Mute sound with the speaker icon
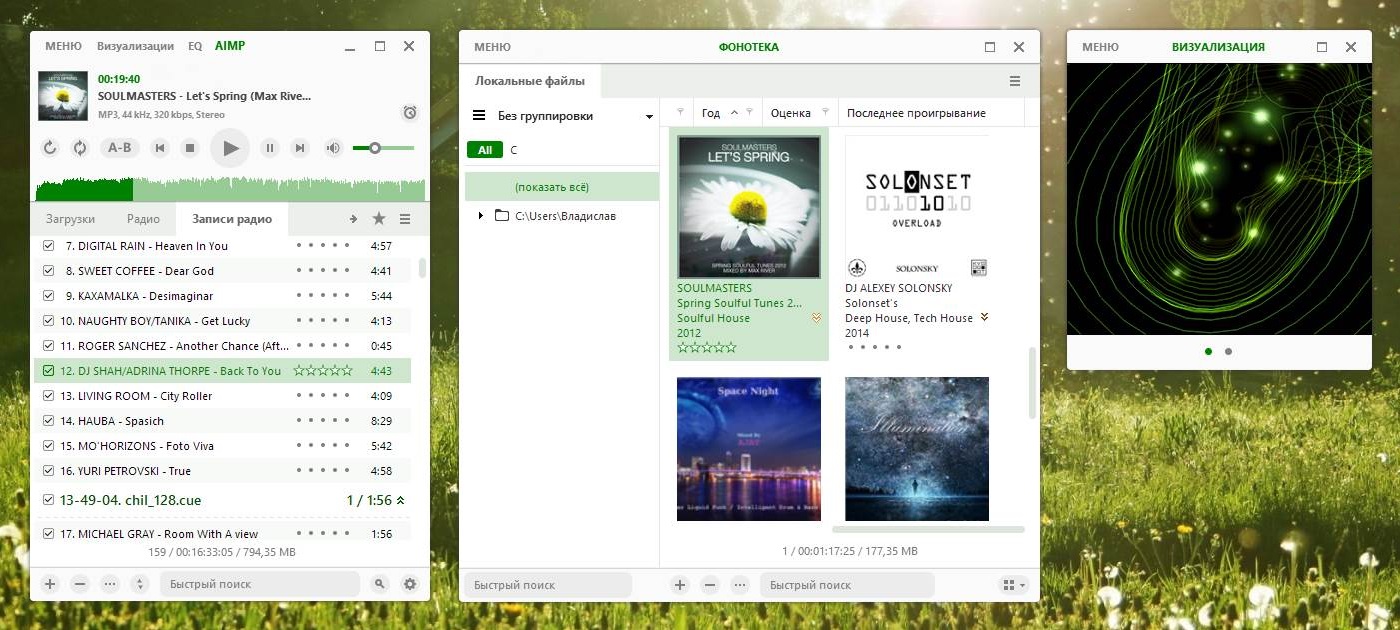The width and height of the screenshot is (1400, 630). (333, 148)
